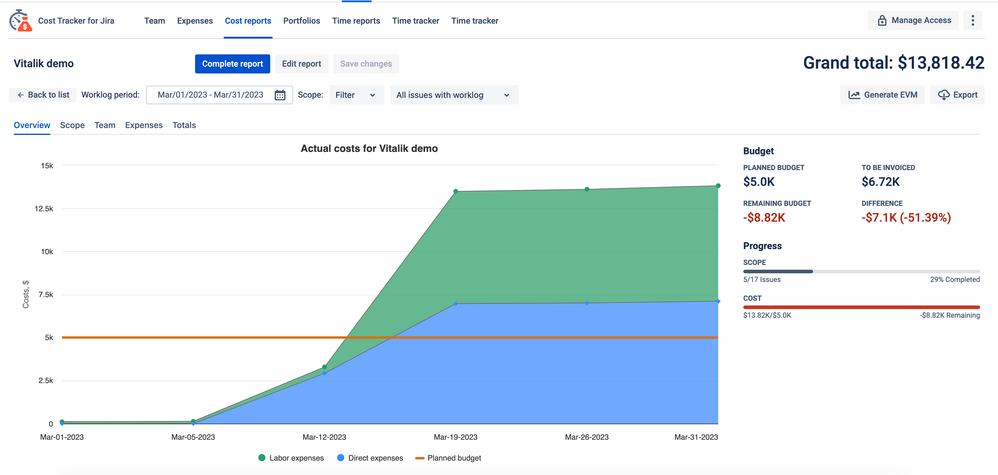Click the Worklog period date field
The width and height of the screenshot is (998, 475).
[220, 95]
